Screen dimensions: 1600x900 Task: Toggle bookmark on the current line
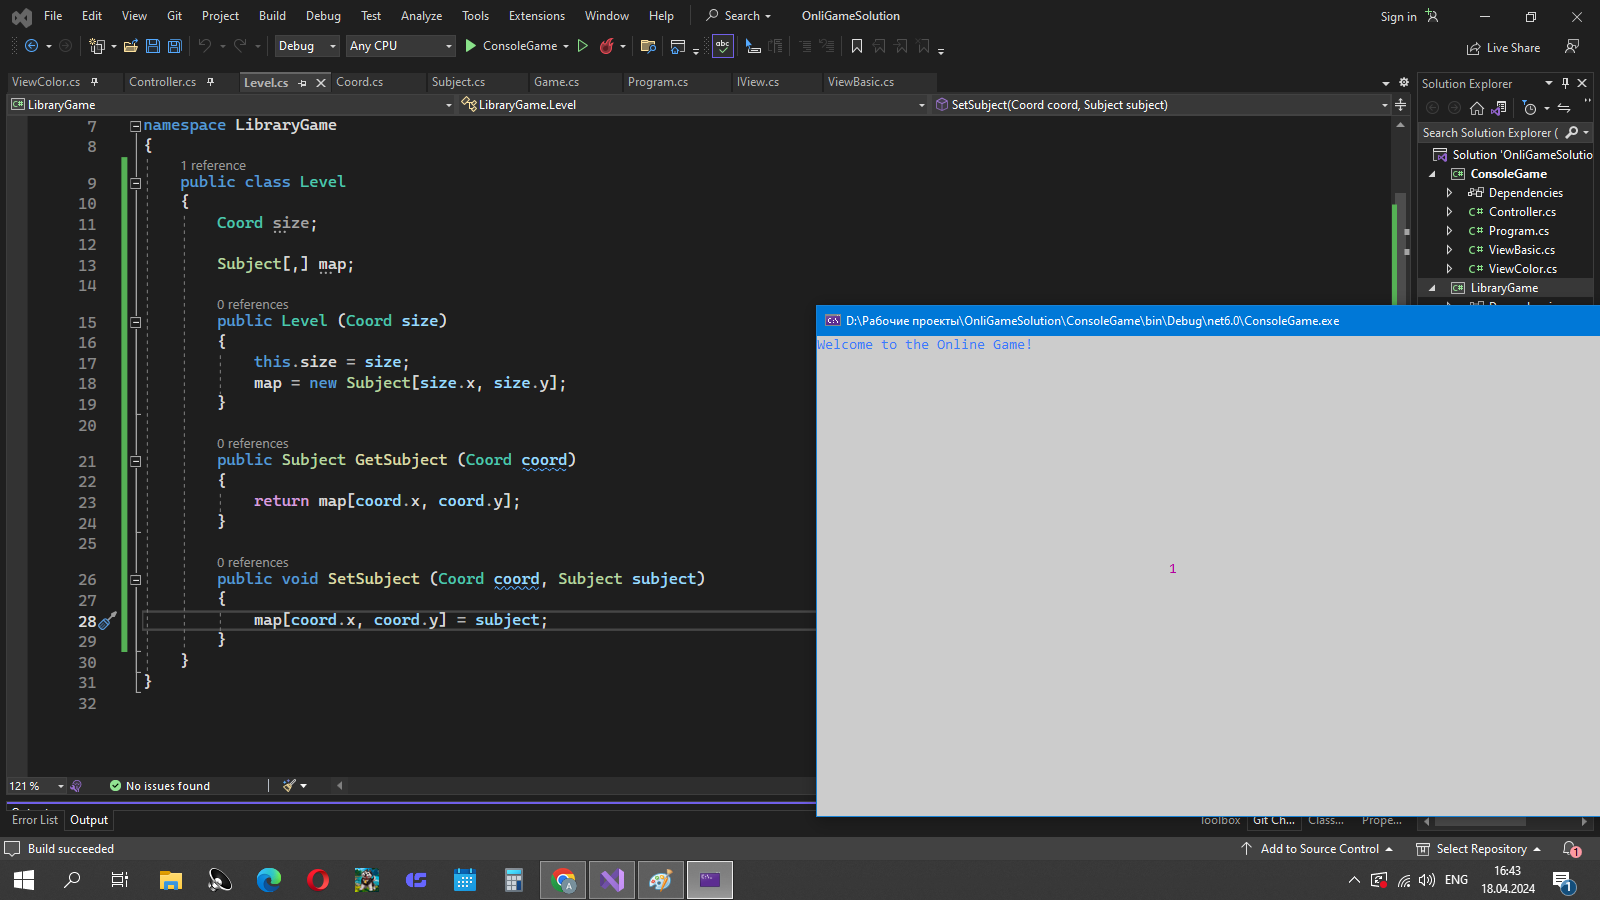(857, 46)
